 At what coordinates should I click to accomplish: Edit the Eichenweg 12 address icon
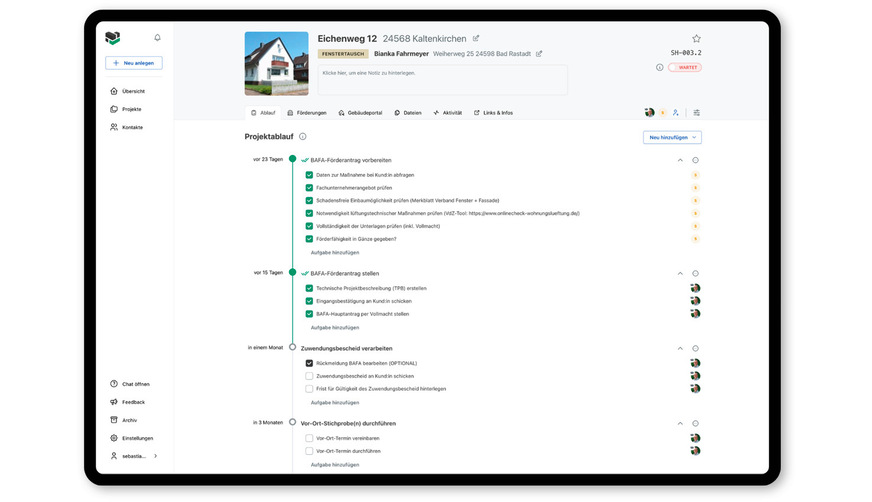[x=476, y=38]
